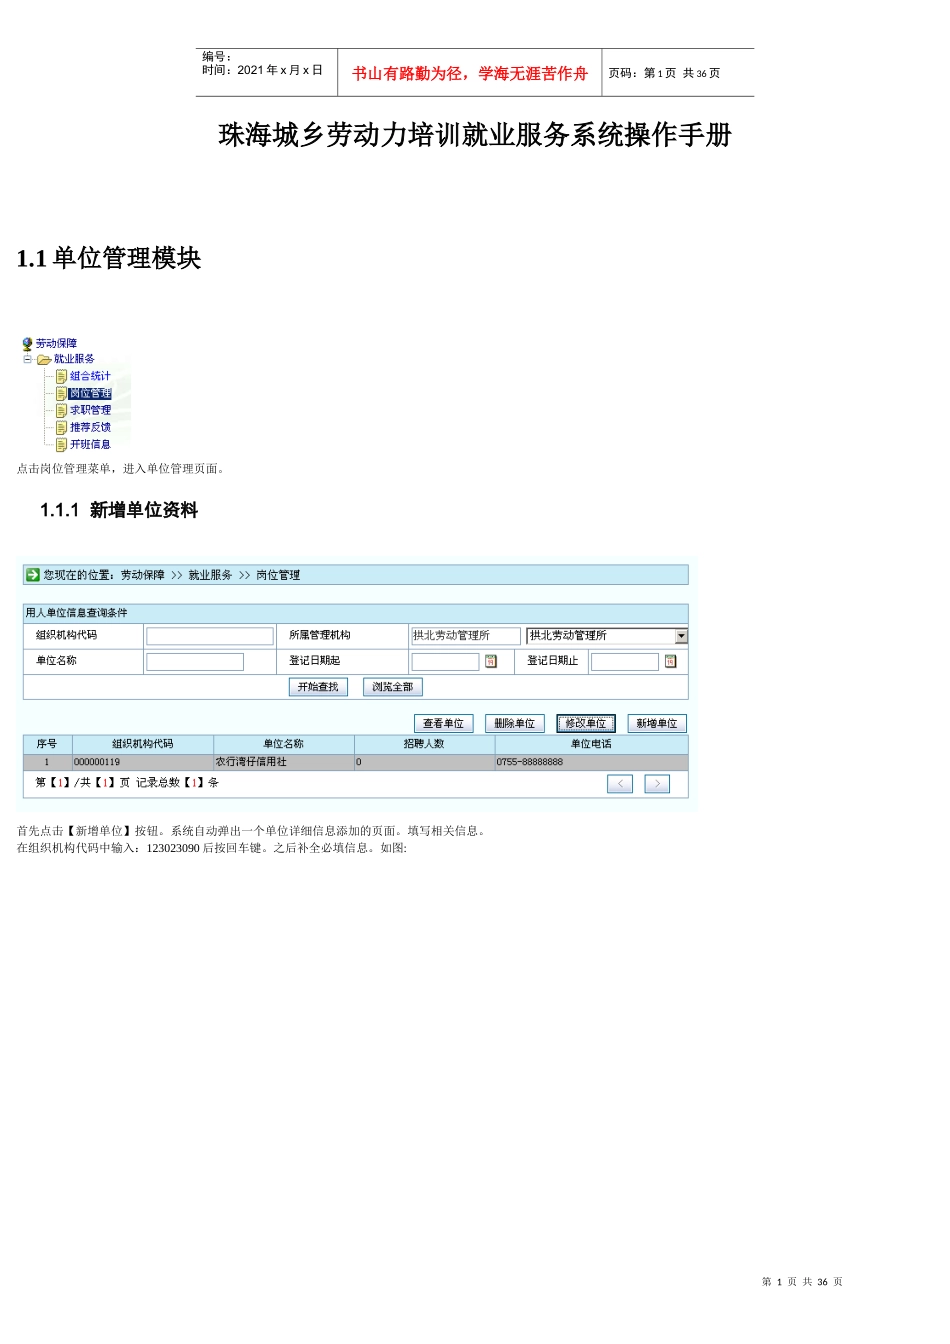The image size is (950, 1344).
Task: Focus the 登记日期起 date input
Action: pos(445,662)
